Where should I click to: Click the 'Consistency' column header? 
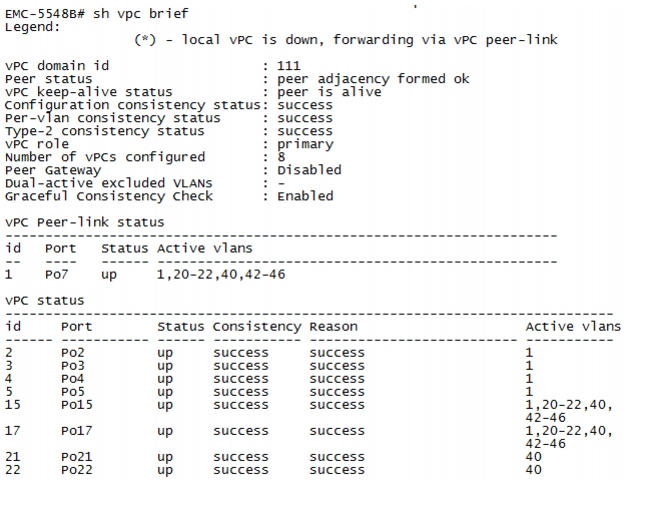click(x=257, y=327)
